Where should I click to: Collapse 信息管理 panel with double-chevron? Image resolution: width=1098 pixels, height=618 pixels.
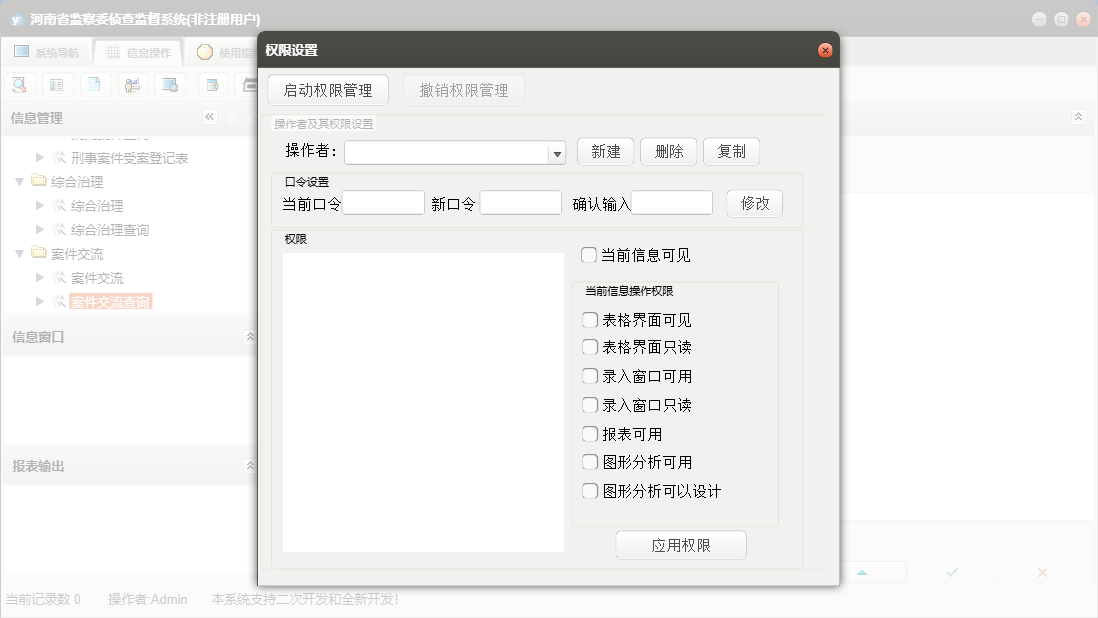(209, 117)
